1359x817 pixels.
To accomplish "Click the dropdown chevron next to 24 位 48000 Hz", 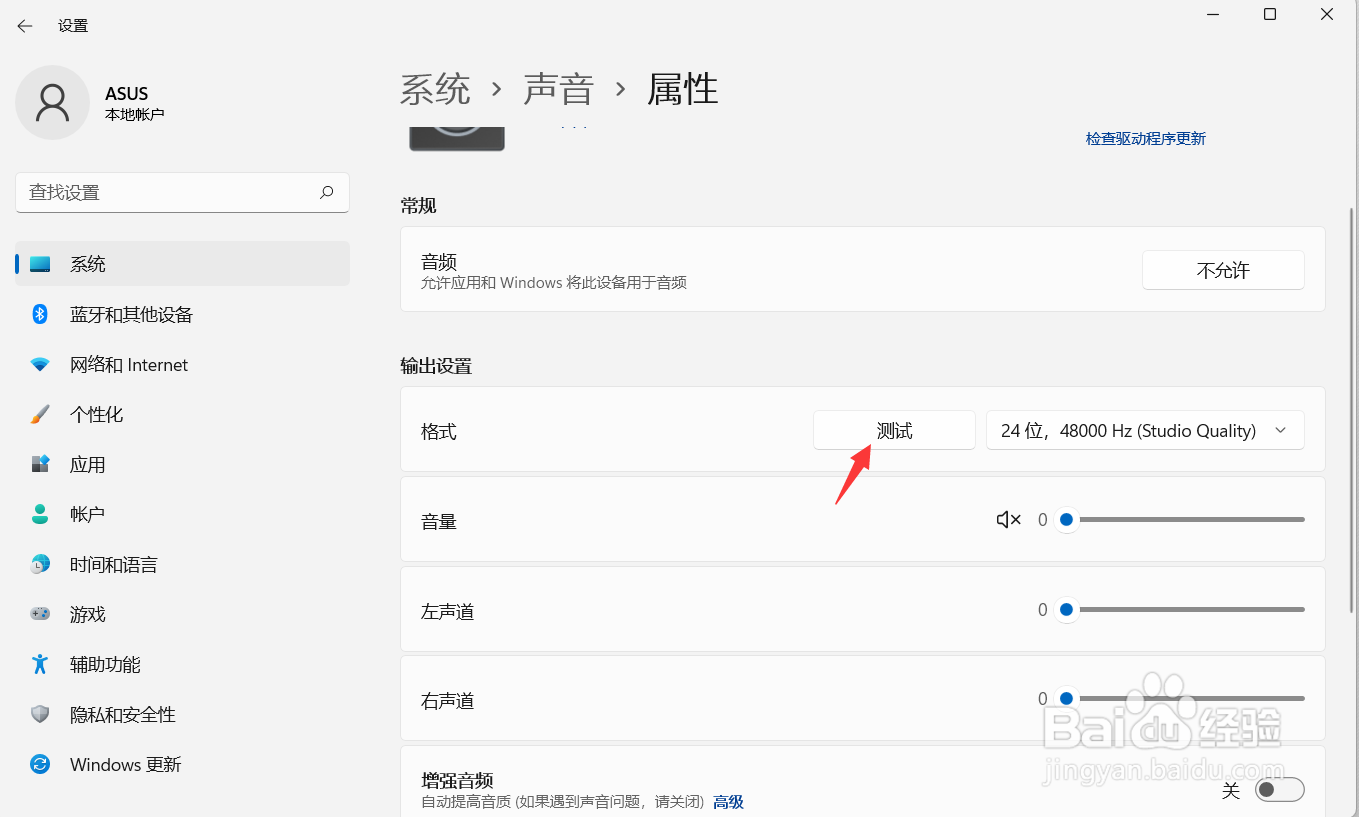I will (x=1280, y=430).
